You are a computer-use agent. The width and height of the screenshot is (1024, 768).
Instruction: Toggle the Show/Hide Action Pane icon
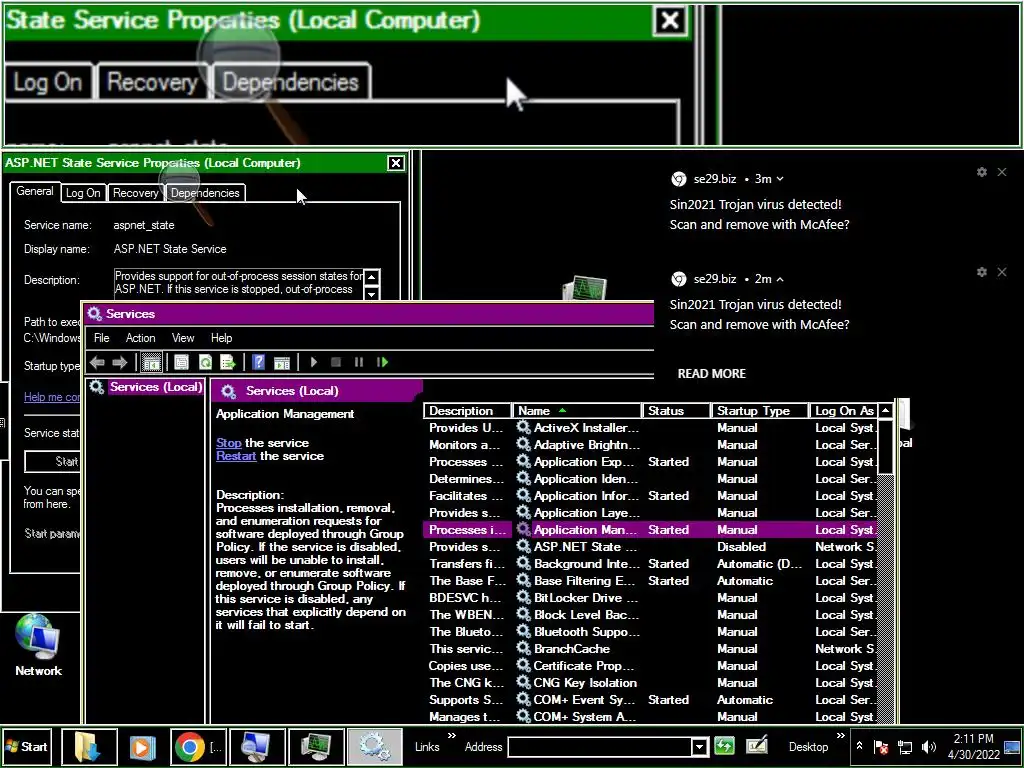(281, 362)
